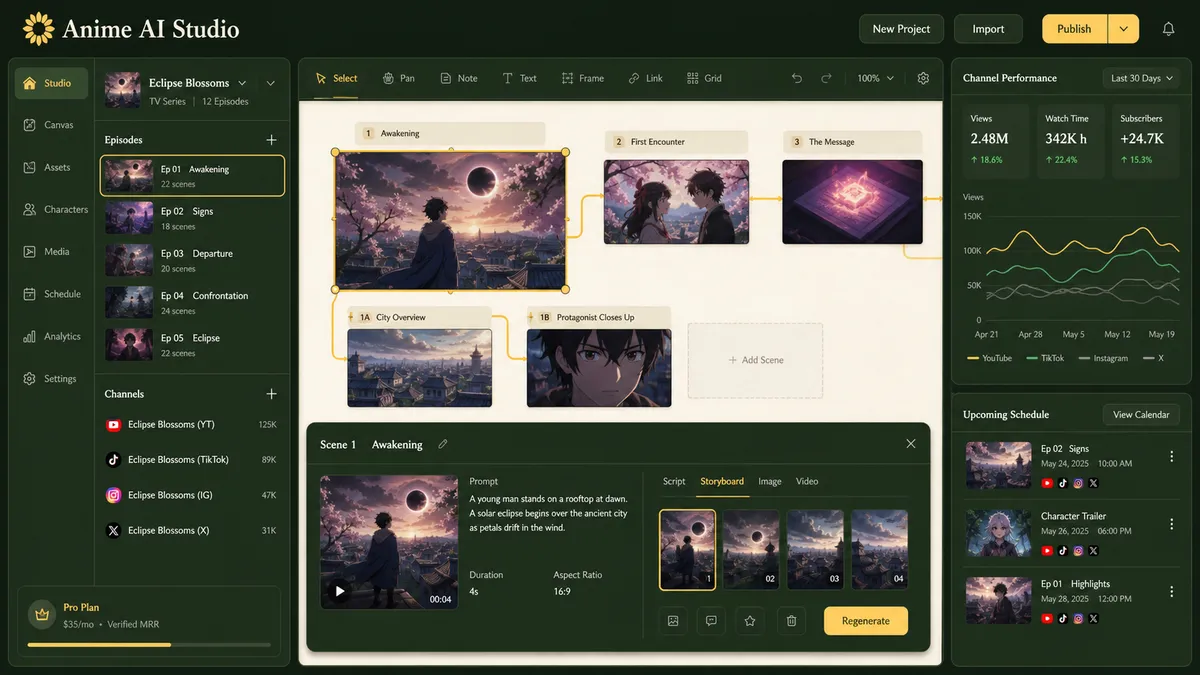Select the Note tool
This screenshot has width=1200, height=675.
click(459, 78)
